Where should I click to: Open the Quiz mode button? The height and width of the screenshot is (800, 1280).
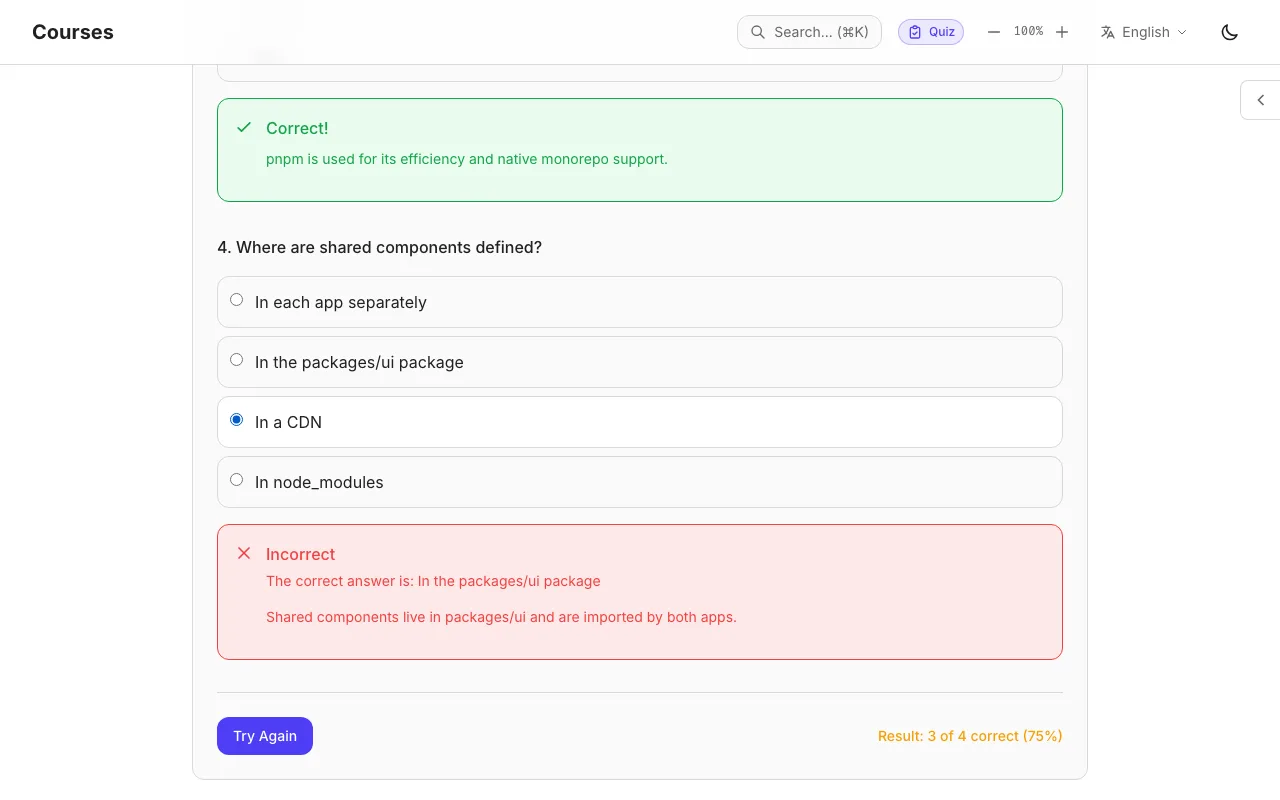(x=931, y=32)
